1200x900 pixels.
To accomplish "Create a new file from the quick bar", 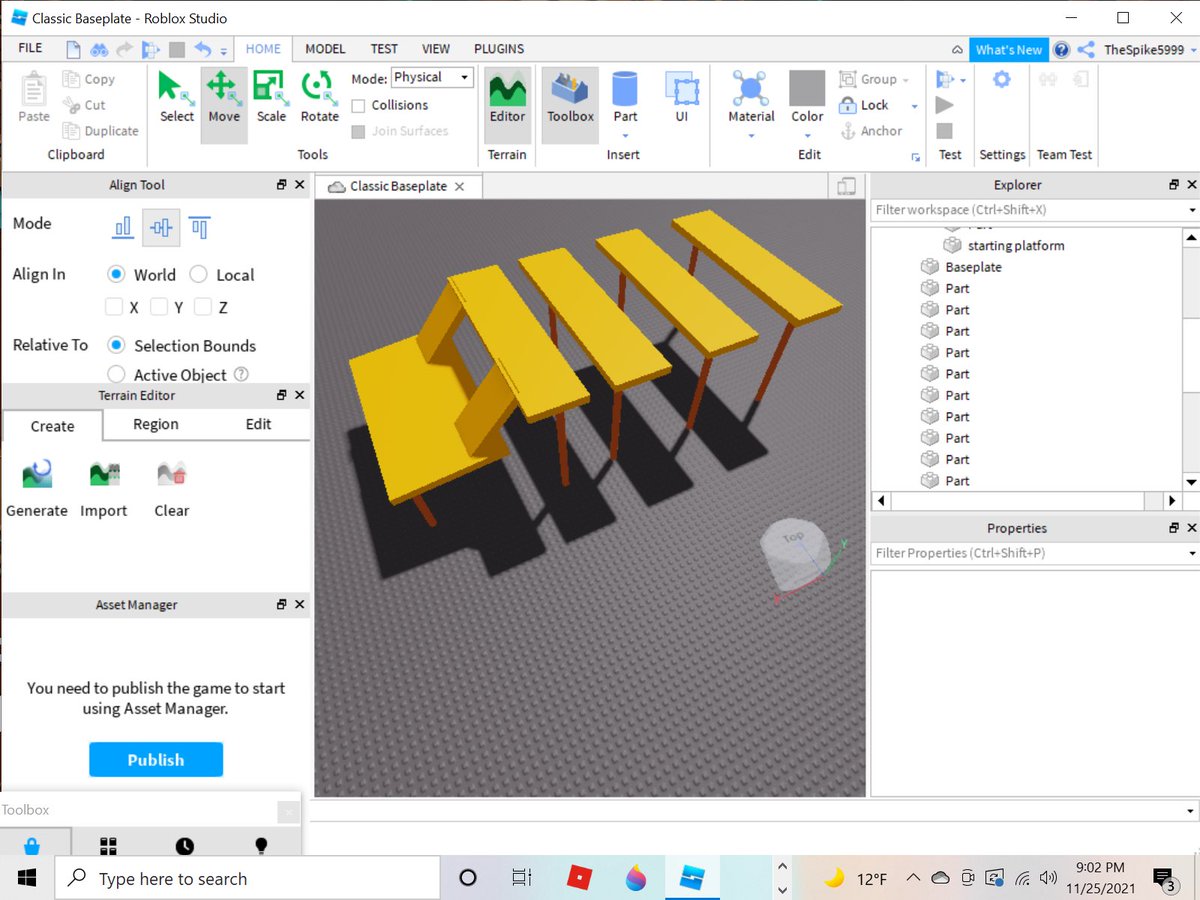I will coord(74,49).
